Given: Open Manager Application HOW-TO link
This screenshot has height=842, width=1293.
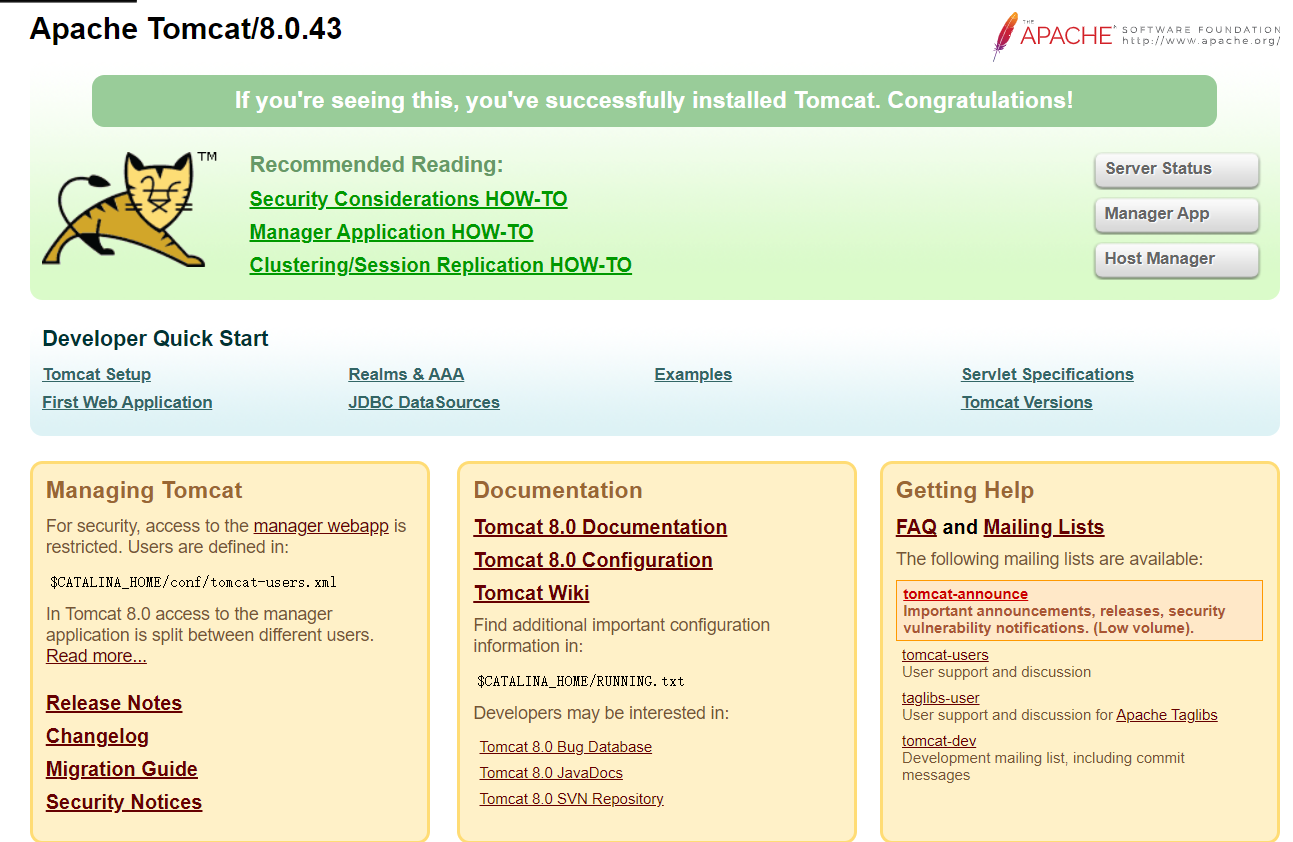Looking at the screenshot, I should [x=391, y=232].
